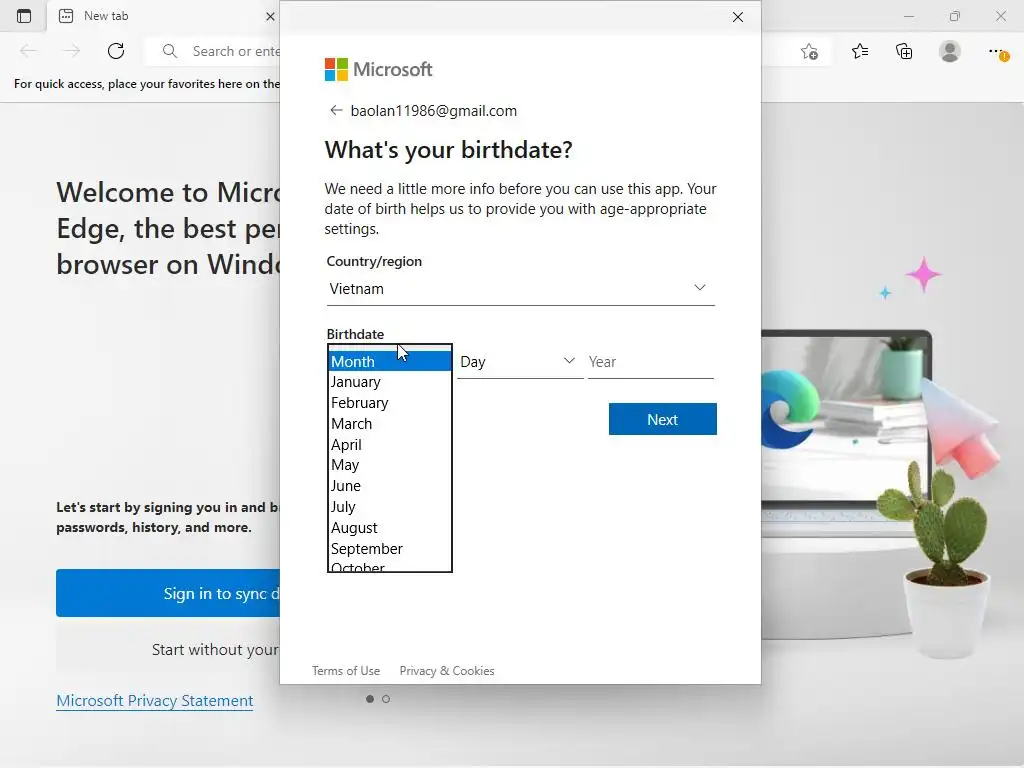
Task: Click the Next button
Action: coord(662,419)
